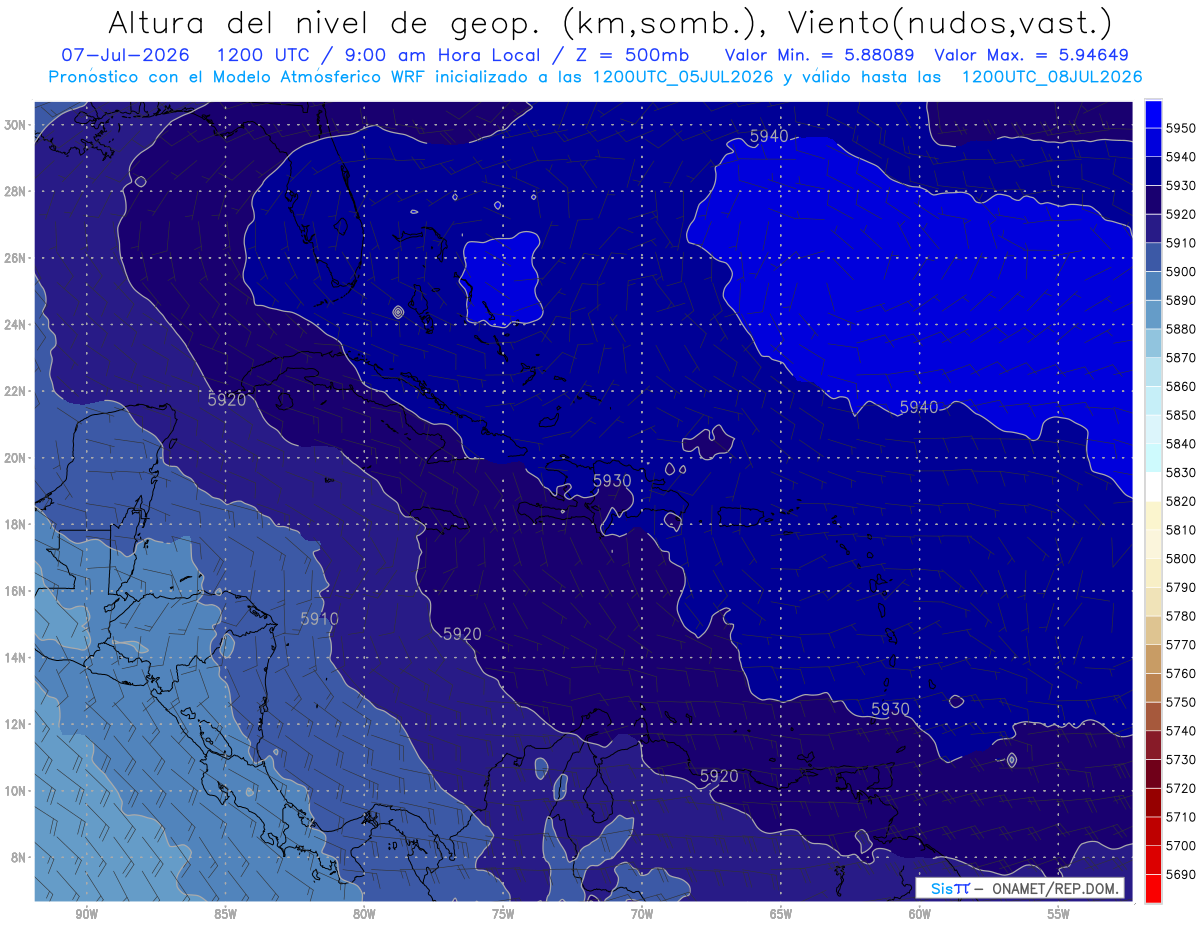Click the '70W' longitude axis label
This screenshot has height=927, width=1200.
642,915
